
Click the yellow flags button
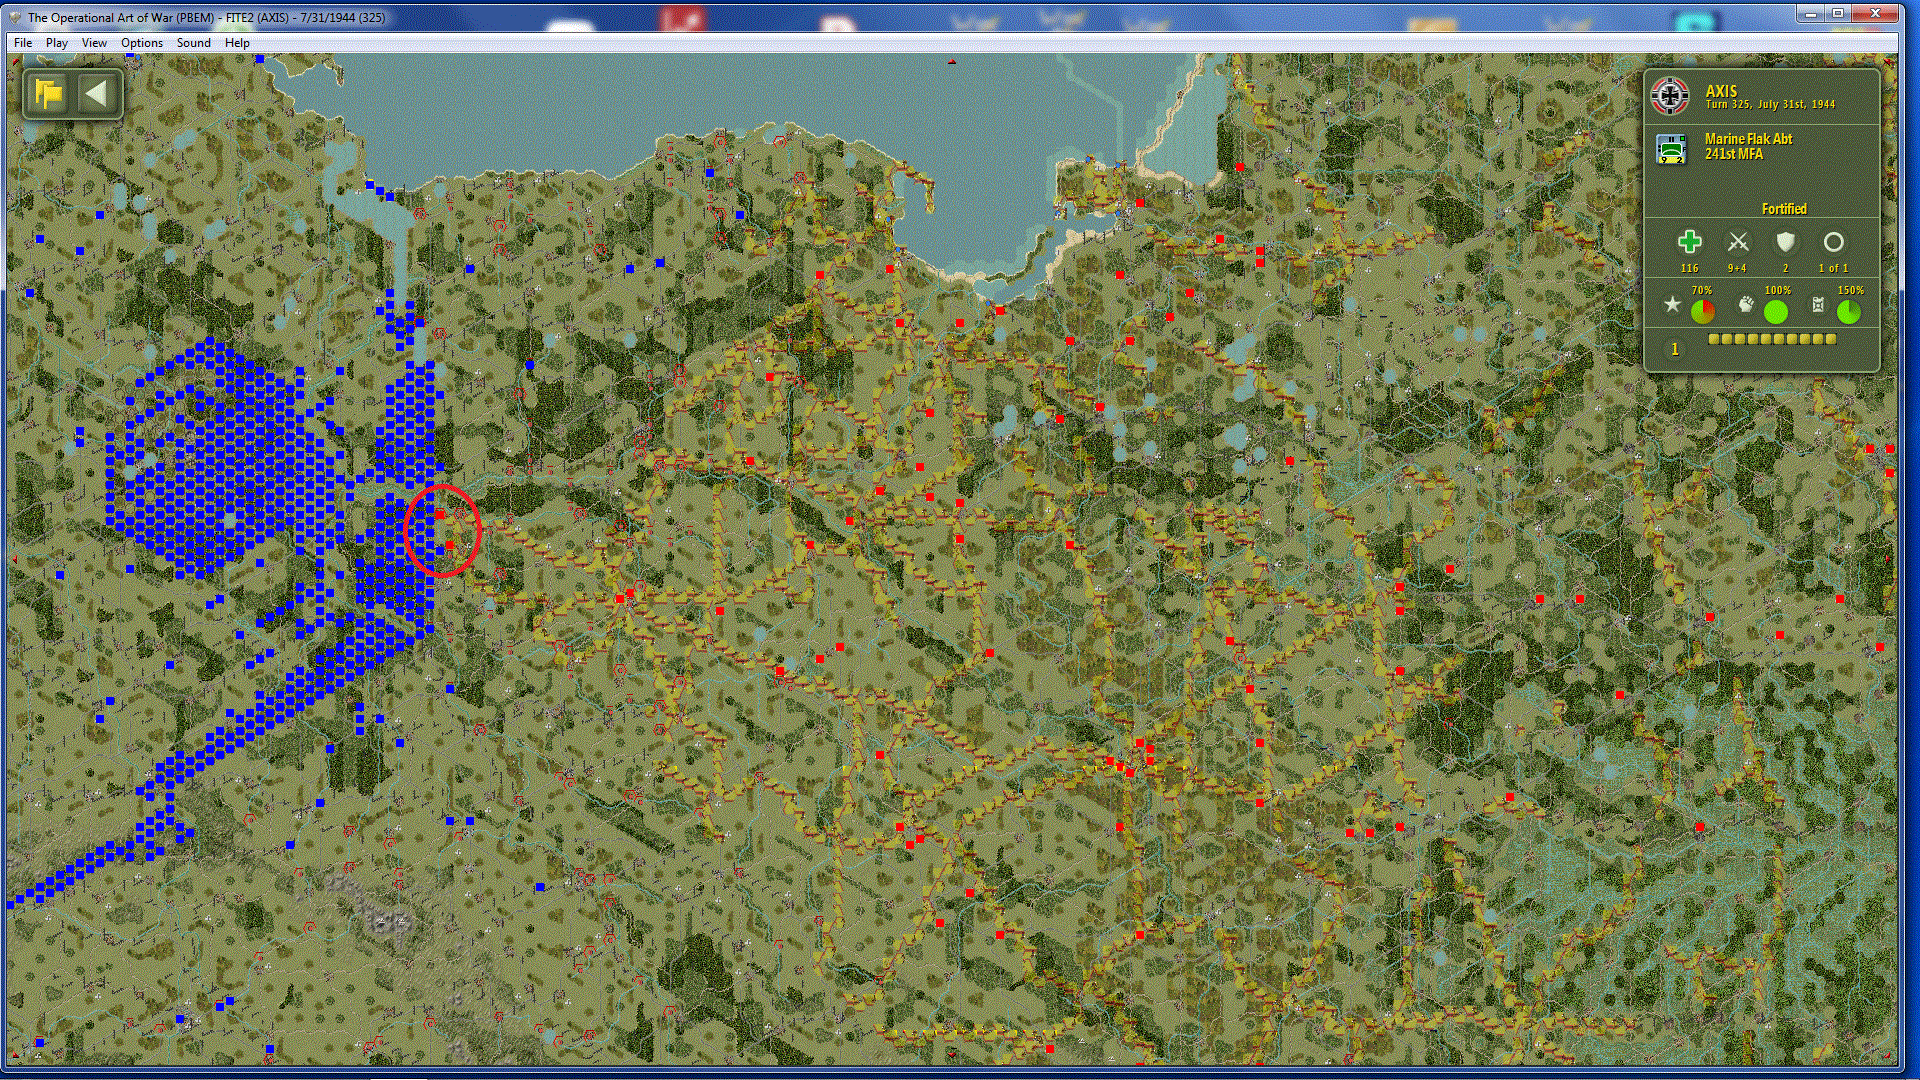point(48,94)
